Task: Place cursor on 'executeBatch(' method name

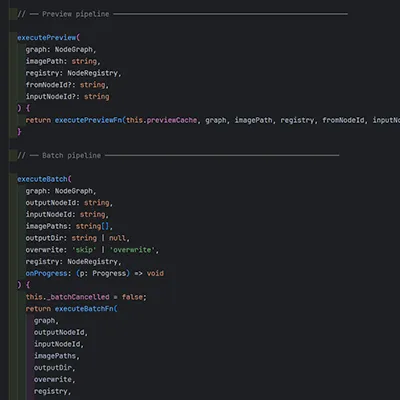Action: point(44,179)
